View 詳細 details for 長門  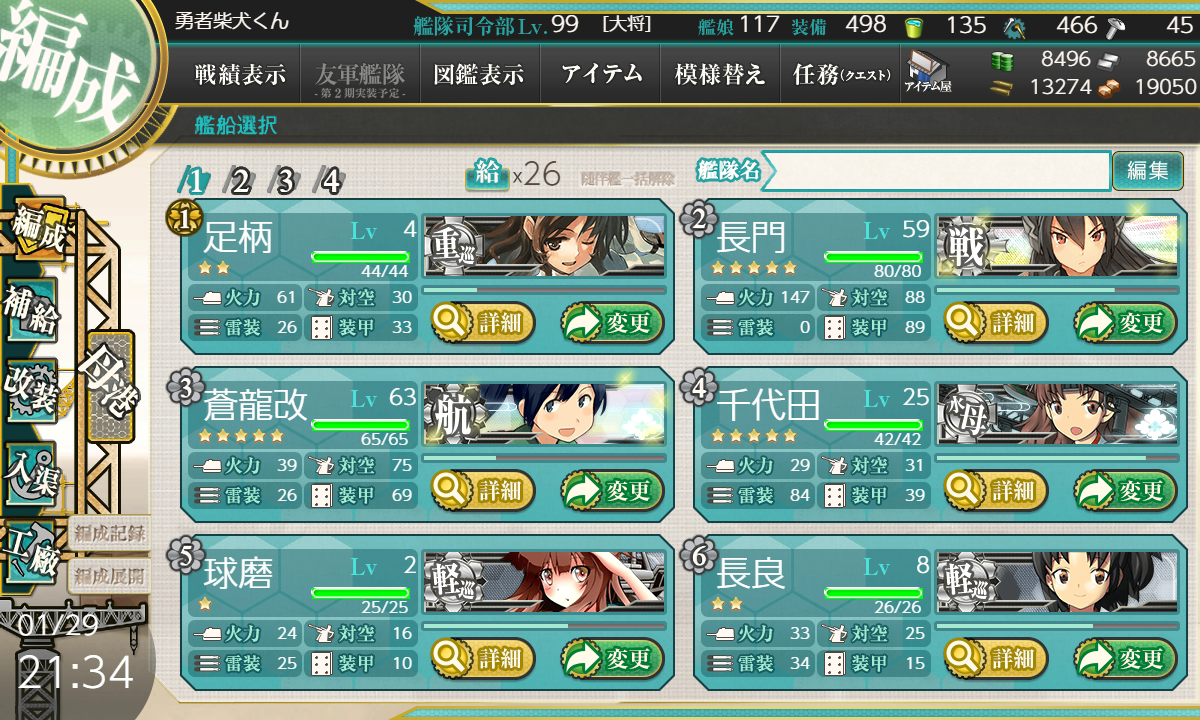tap(995, 322)
